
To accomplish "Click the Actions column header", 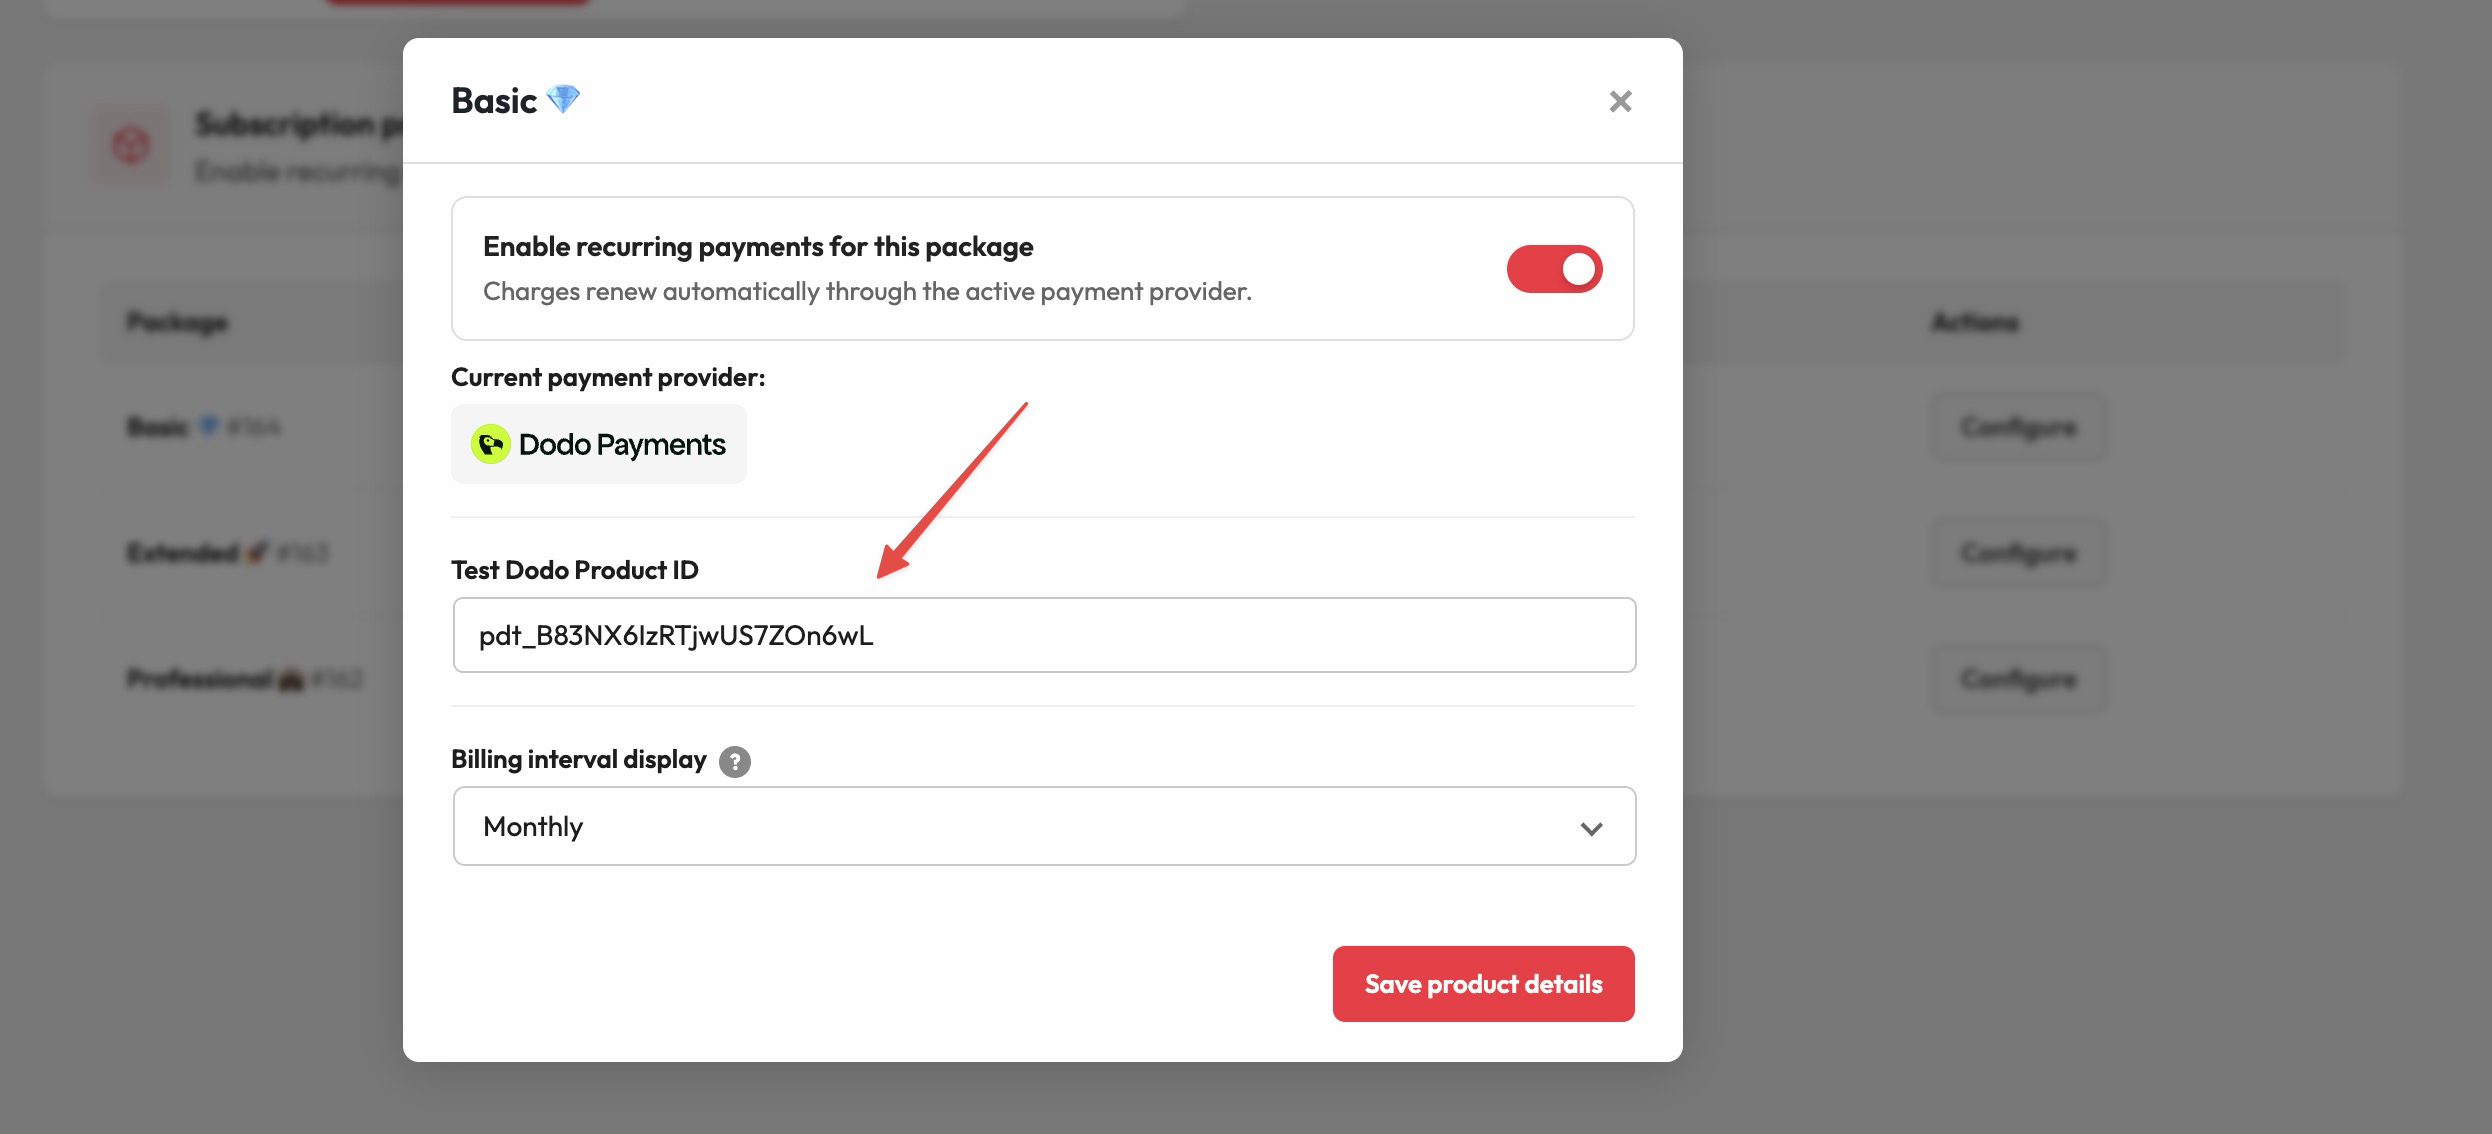I will tap(1975, 322).
